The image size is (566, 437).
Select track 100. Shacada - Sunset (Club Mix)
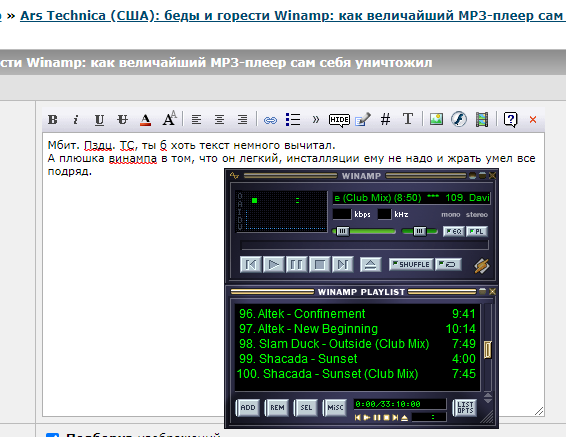(357, 374)
